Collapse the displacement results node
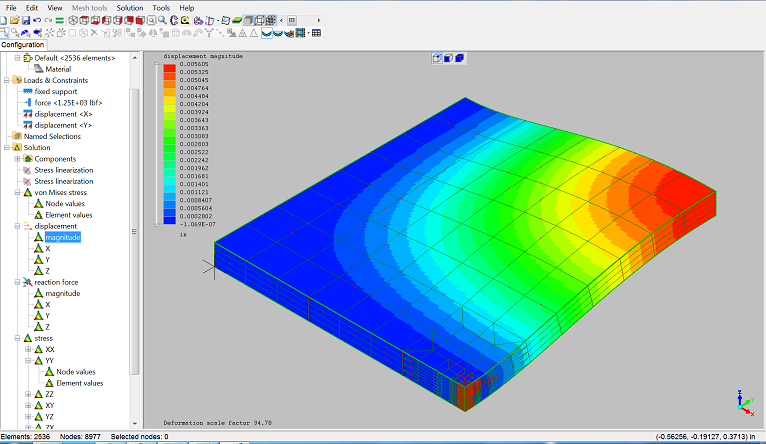Screen dimensions: 766x444 pos(17,226)
